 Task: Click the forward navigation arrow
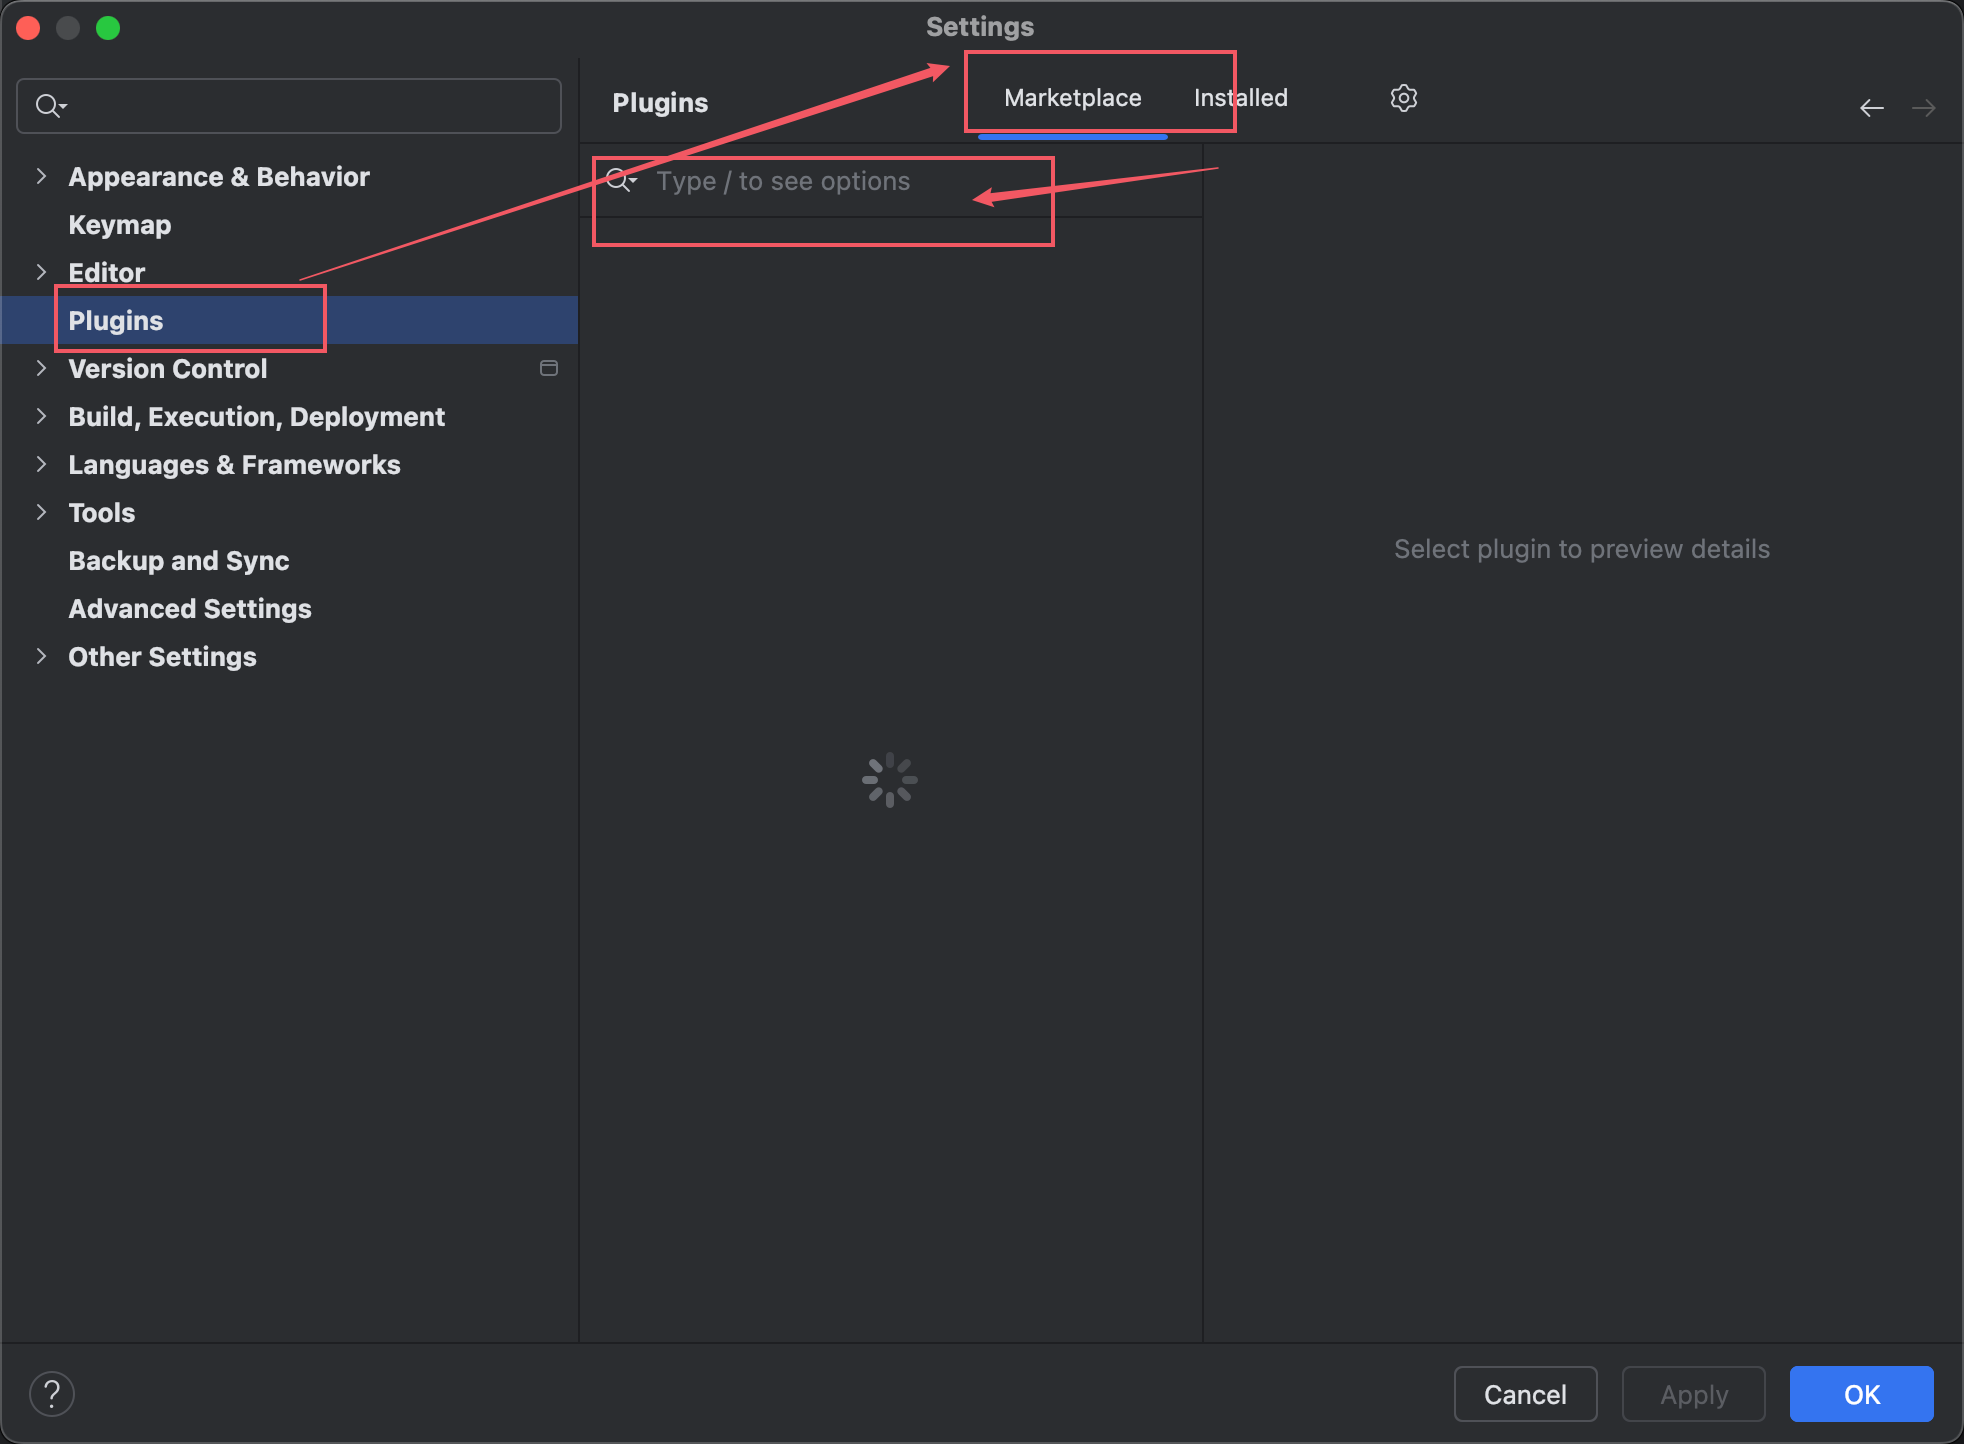[1923, 107]
